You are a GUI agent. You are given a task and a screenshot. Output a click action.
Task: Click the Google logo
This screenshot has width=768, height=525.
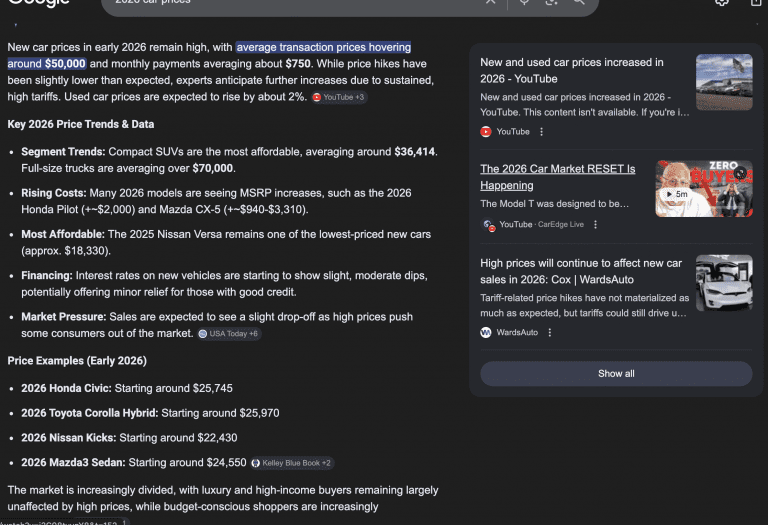36,3
